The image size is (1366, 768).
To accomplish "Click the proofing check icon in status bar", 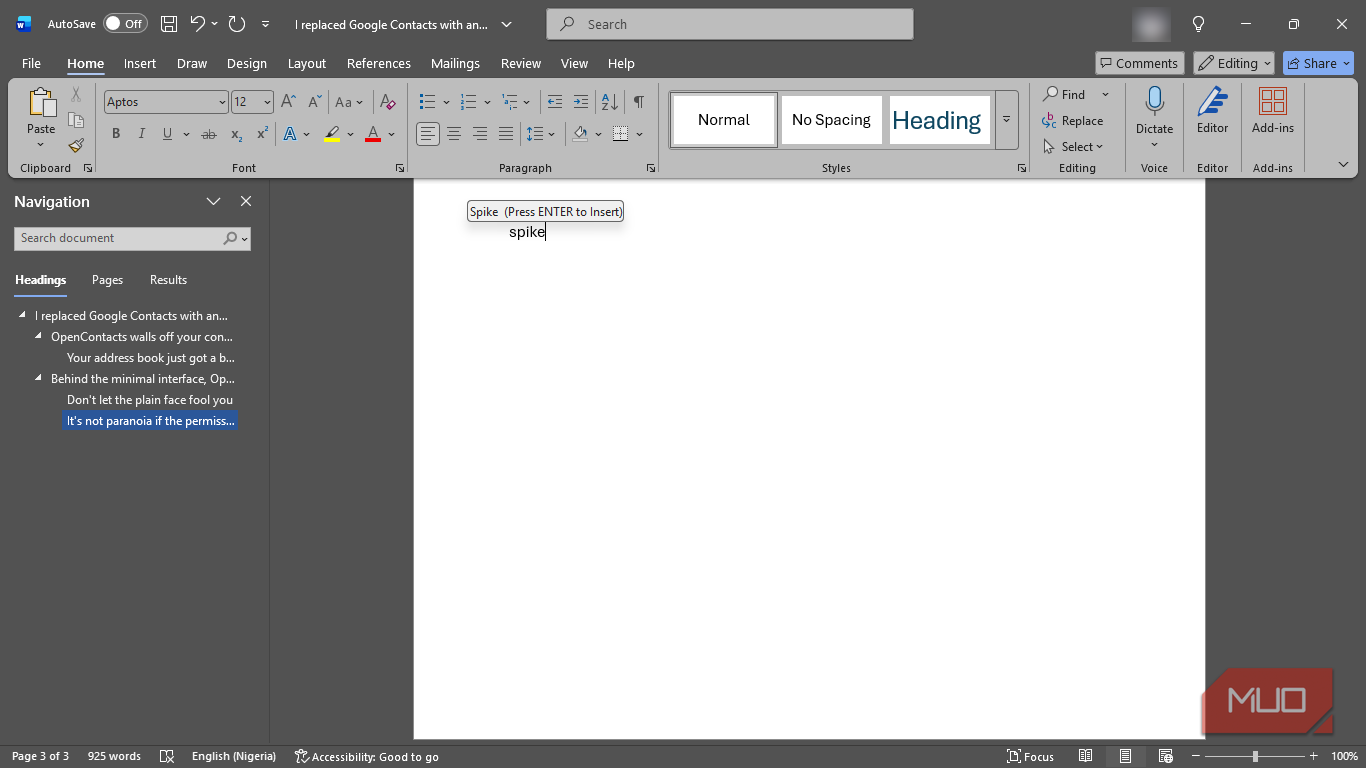I will coord(167,756).
